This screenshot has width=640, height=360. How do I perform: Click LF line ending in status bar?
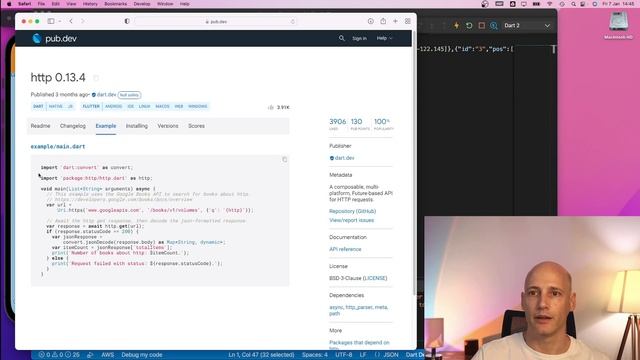click(363, 355)
